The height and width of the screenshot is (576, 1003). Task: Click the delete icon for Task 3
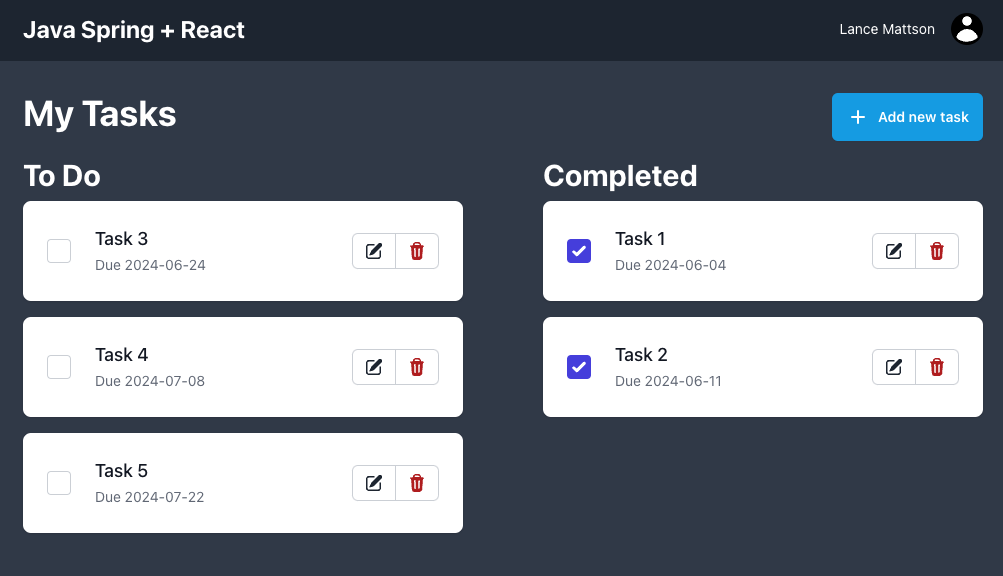coord(417,251)
